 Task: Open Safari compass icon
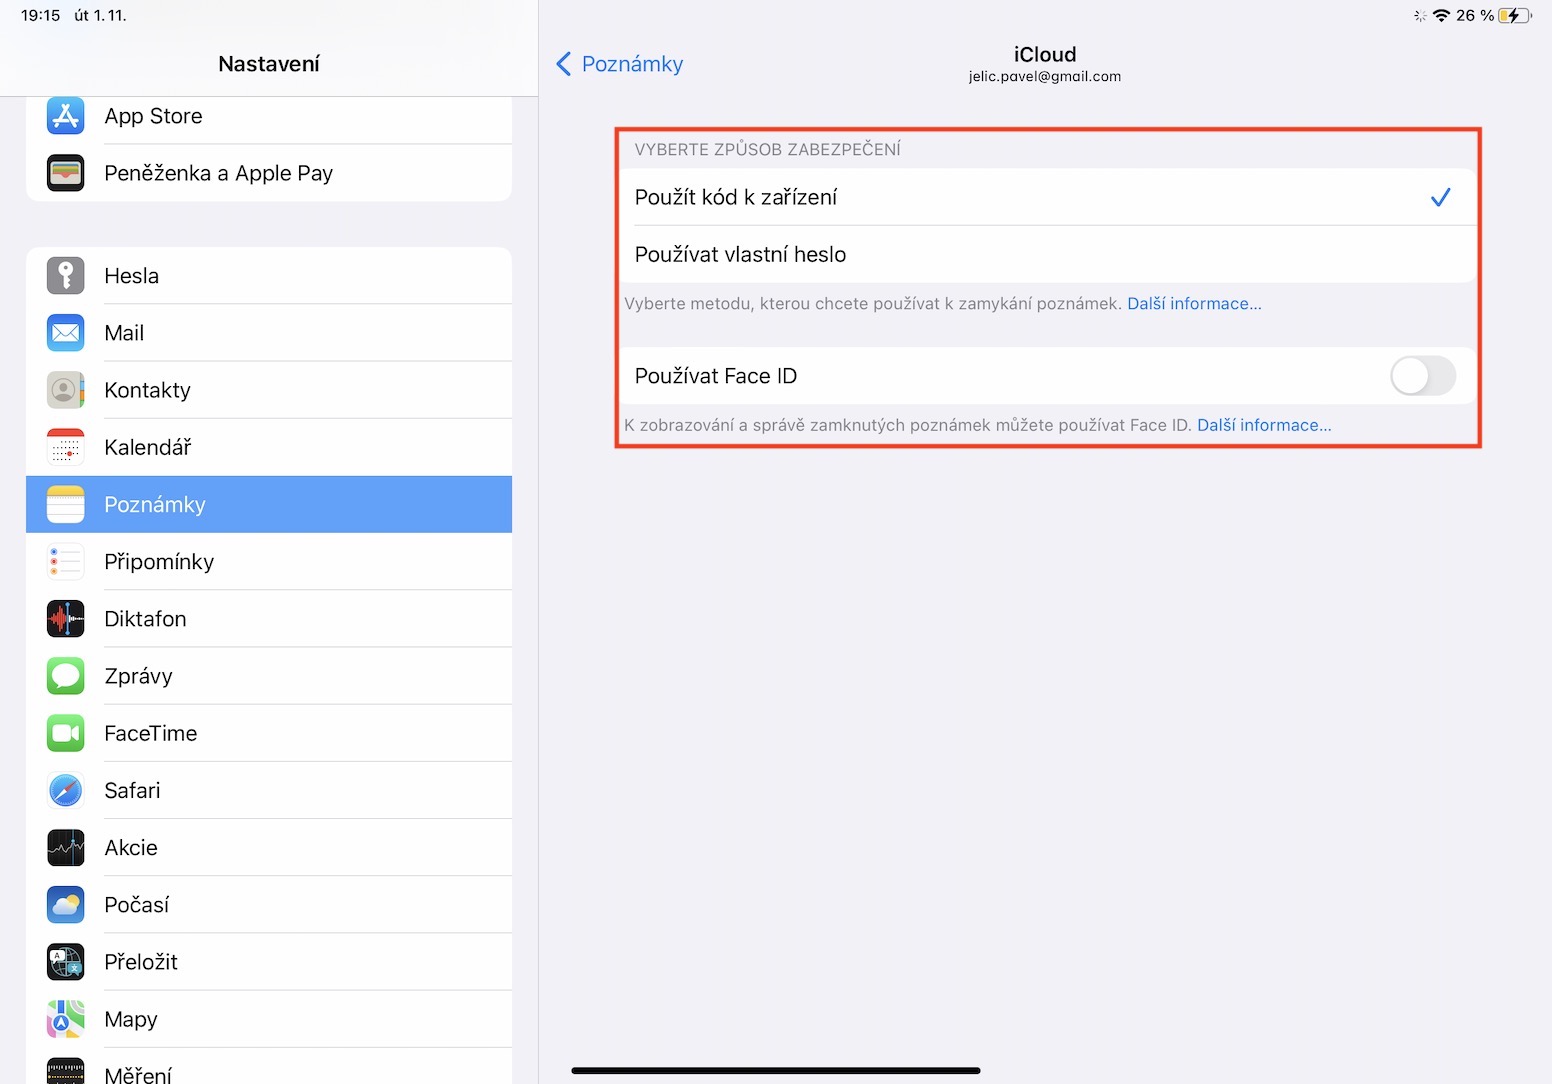tap(65, 791)
